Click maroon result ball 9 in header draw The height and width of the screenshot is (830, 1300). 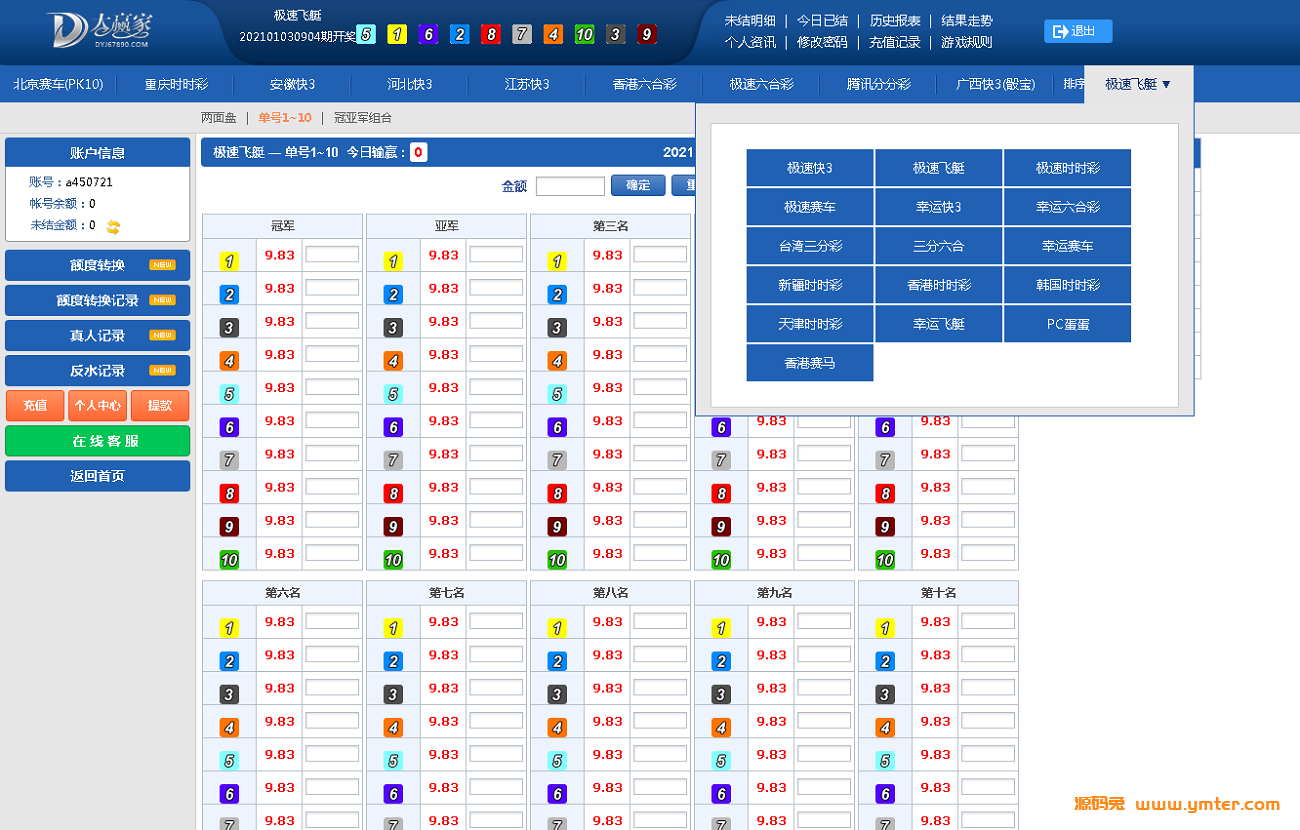647,34
